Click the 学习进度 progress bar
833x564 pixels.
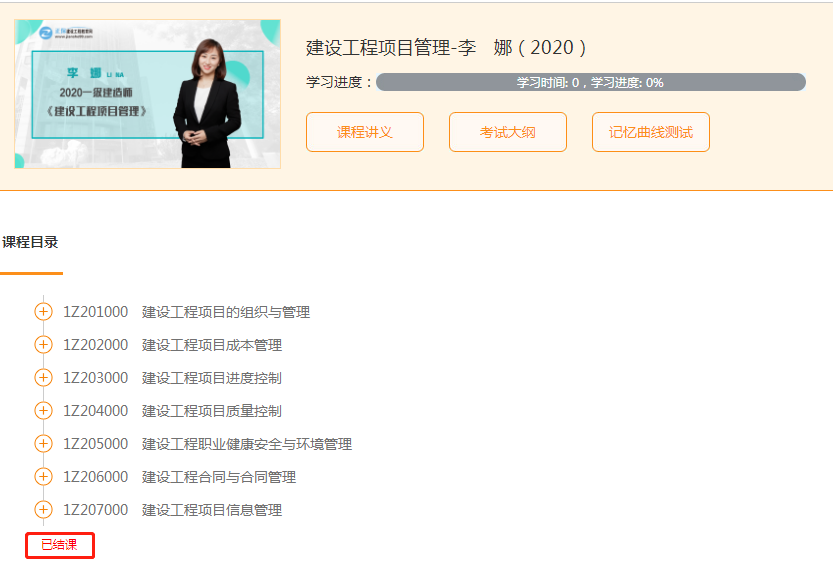(x=590, y=82)
